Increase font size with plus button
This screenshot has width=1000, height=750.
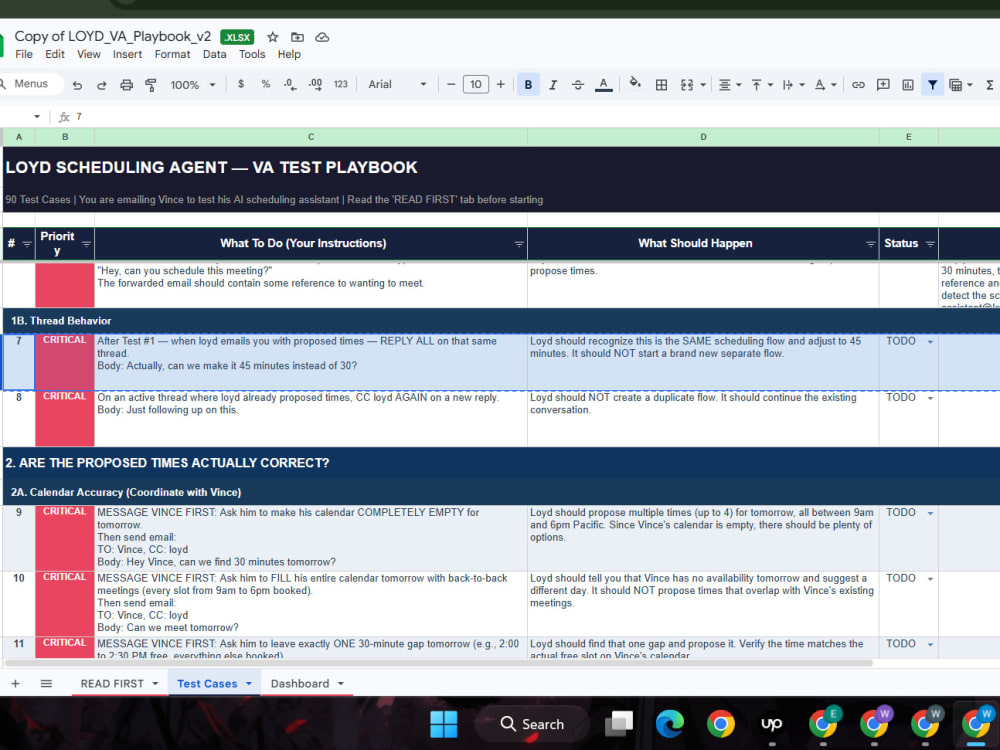pos(501,84)
